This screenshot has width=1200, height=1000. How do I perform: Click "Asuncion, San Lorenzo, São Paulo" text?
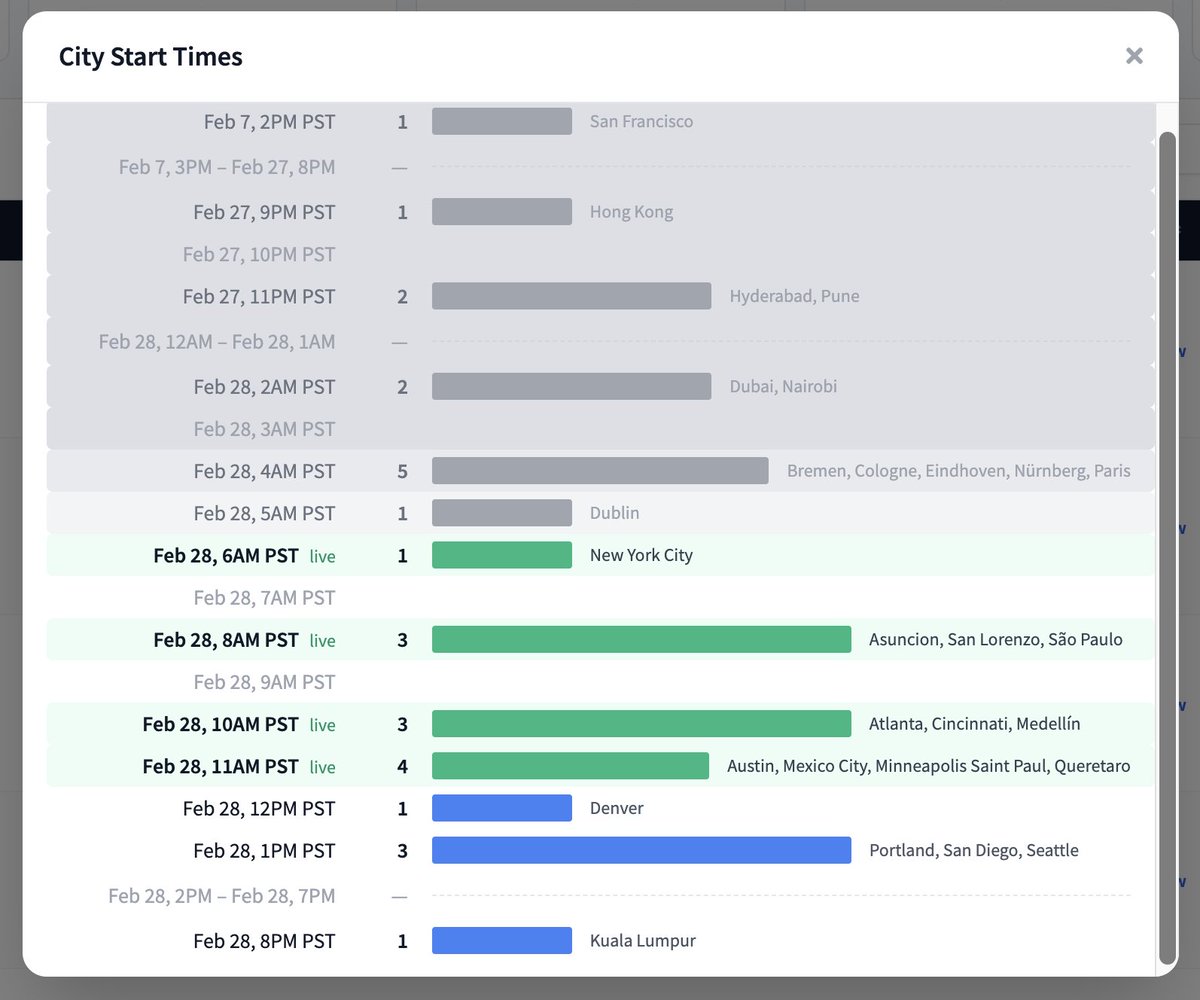(x=996, y=639)
